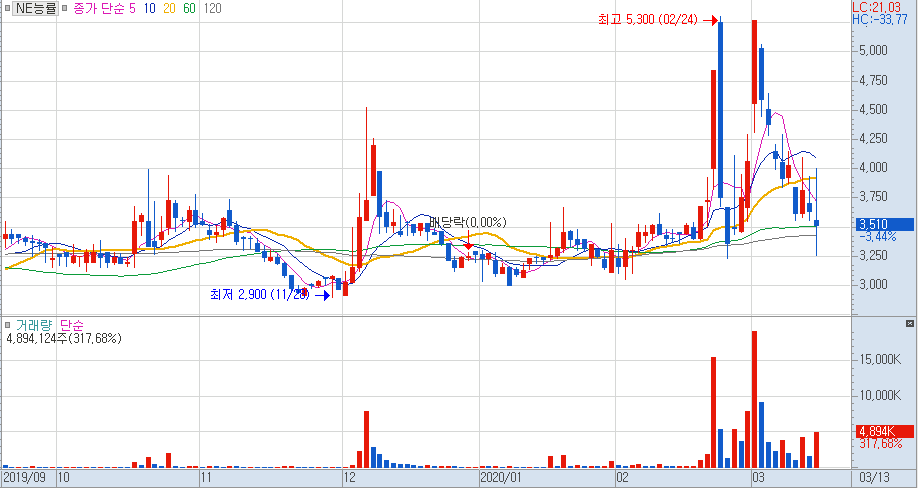
Task: Click the current price tag 3,510
Action: 885,224
